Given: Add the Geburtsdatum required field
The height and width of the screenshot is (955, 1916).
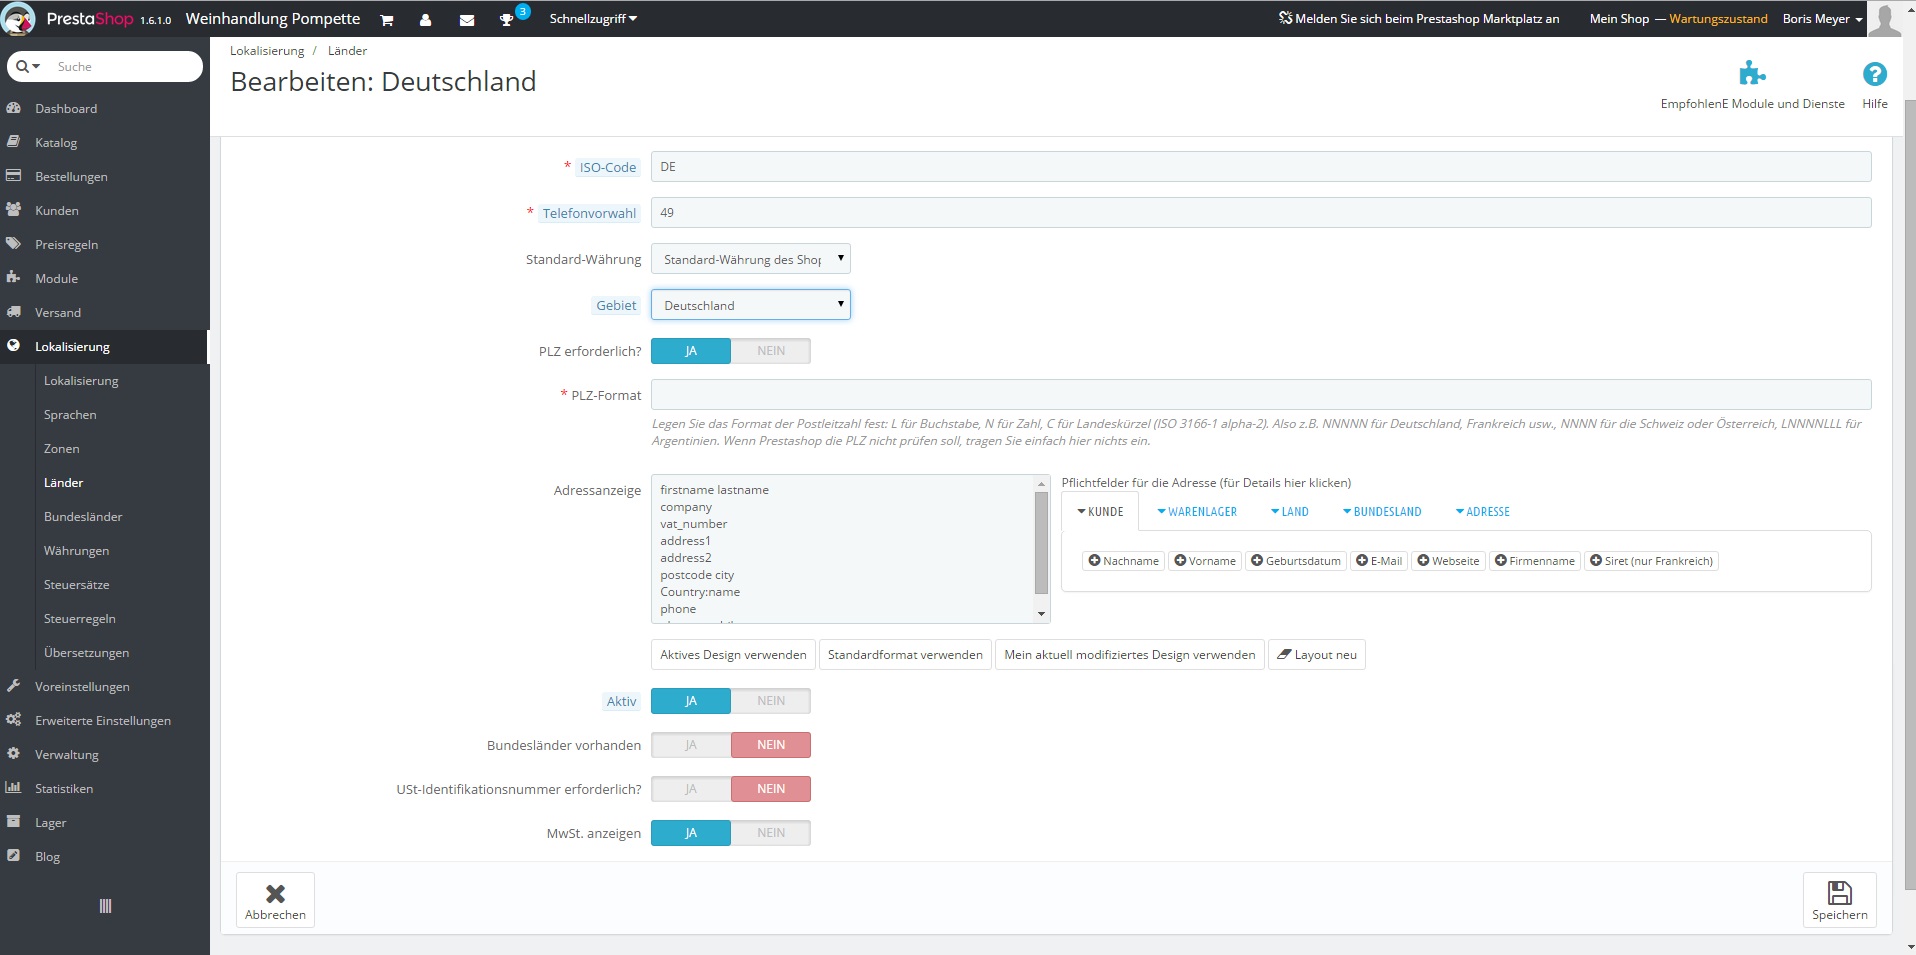Looking at the screenshot, I should [x=1296, y=561].
